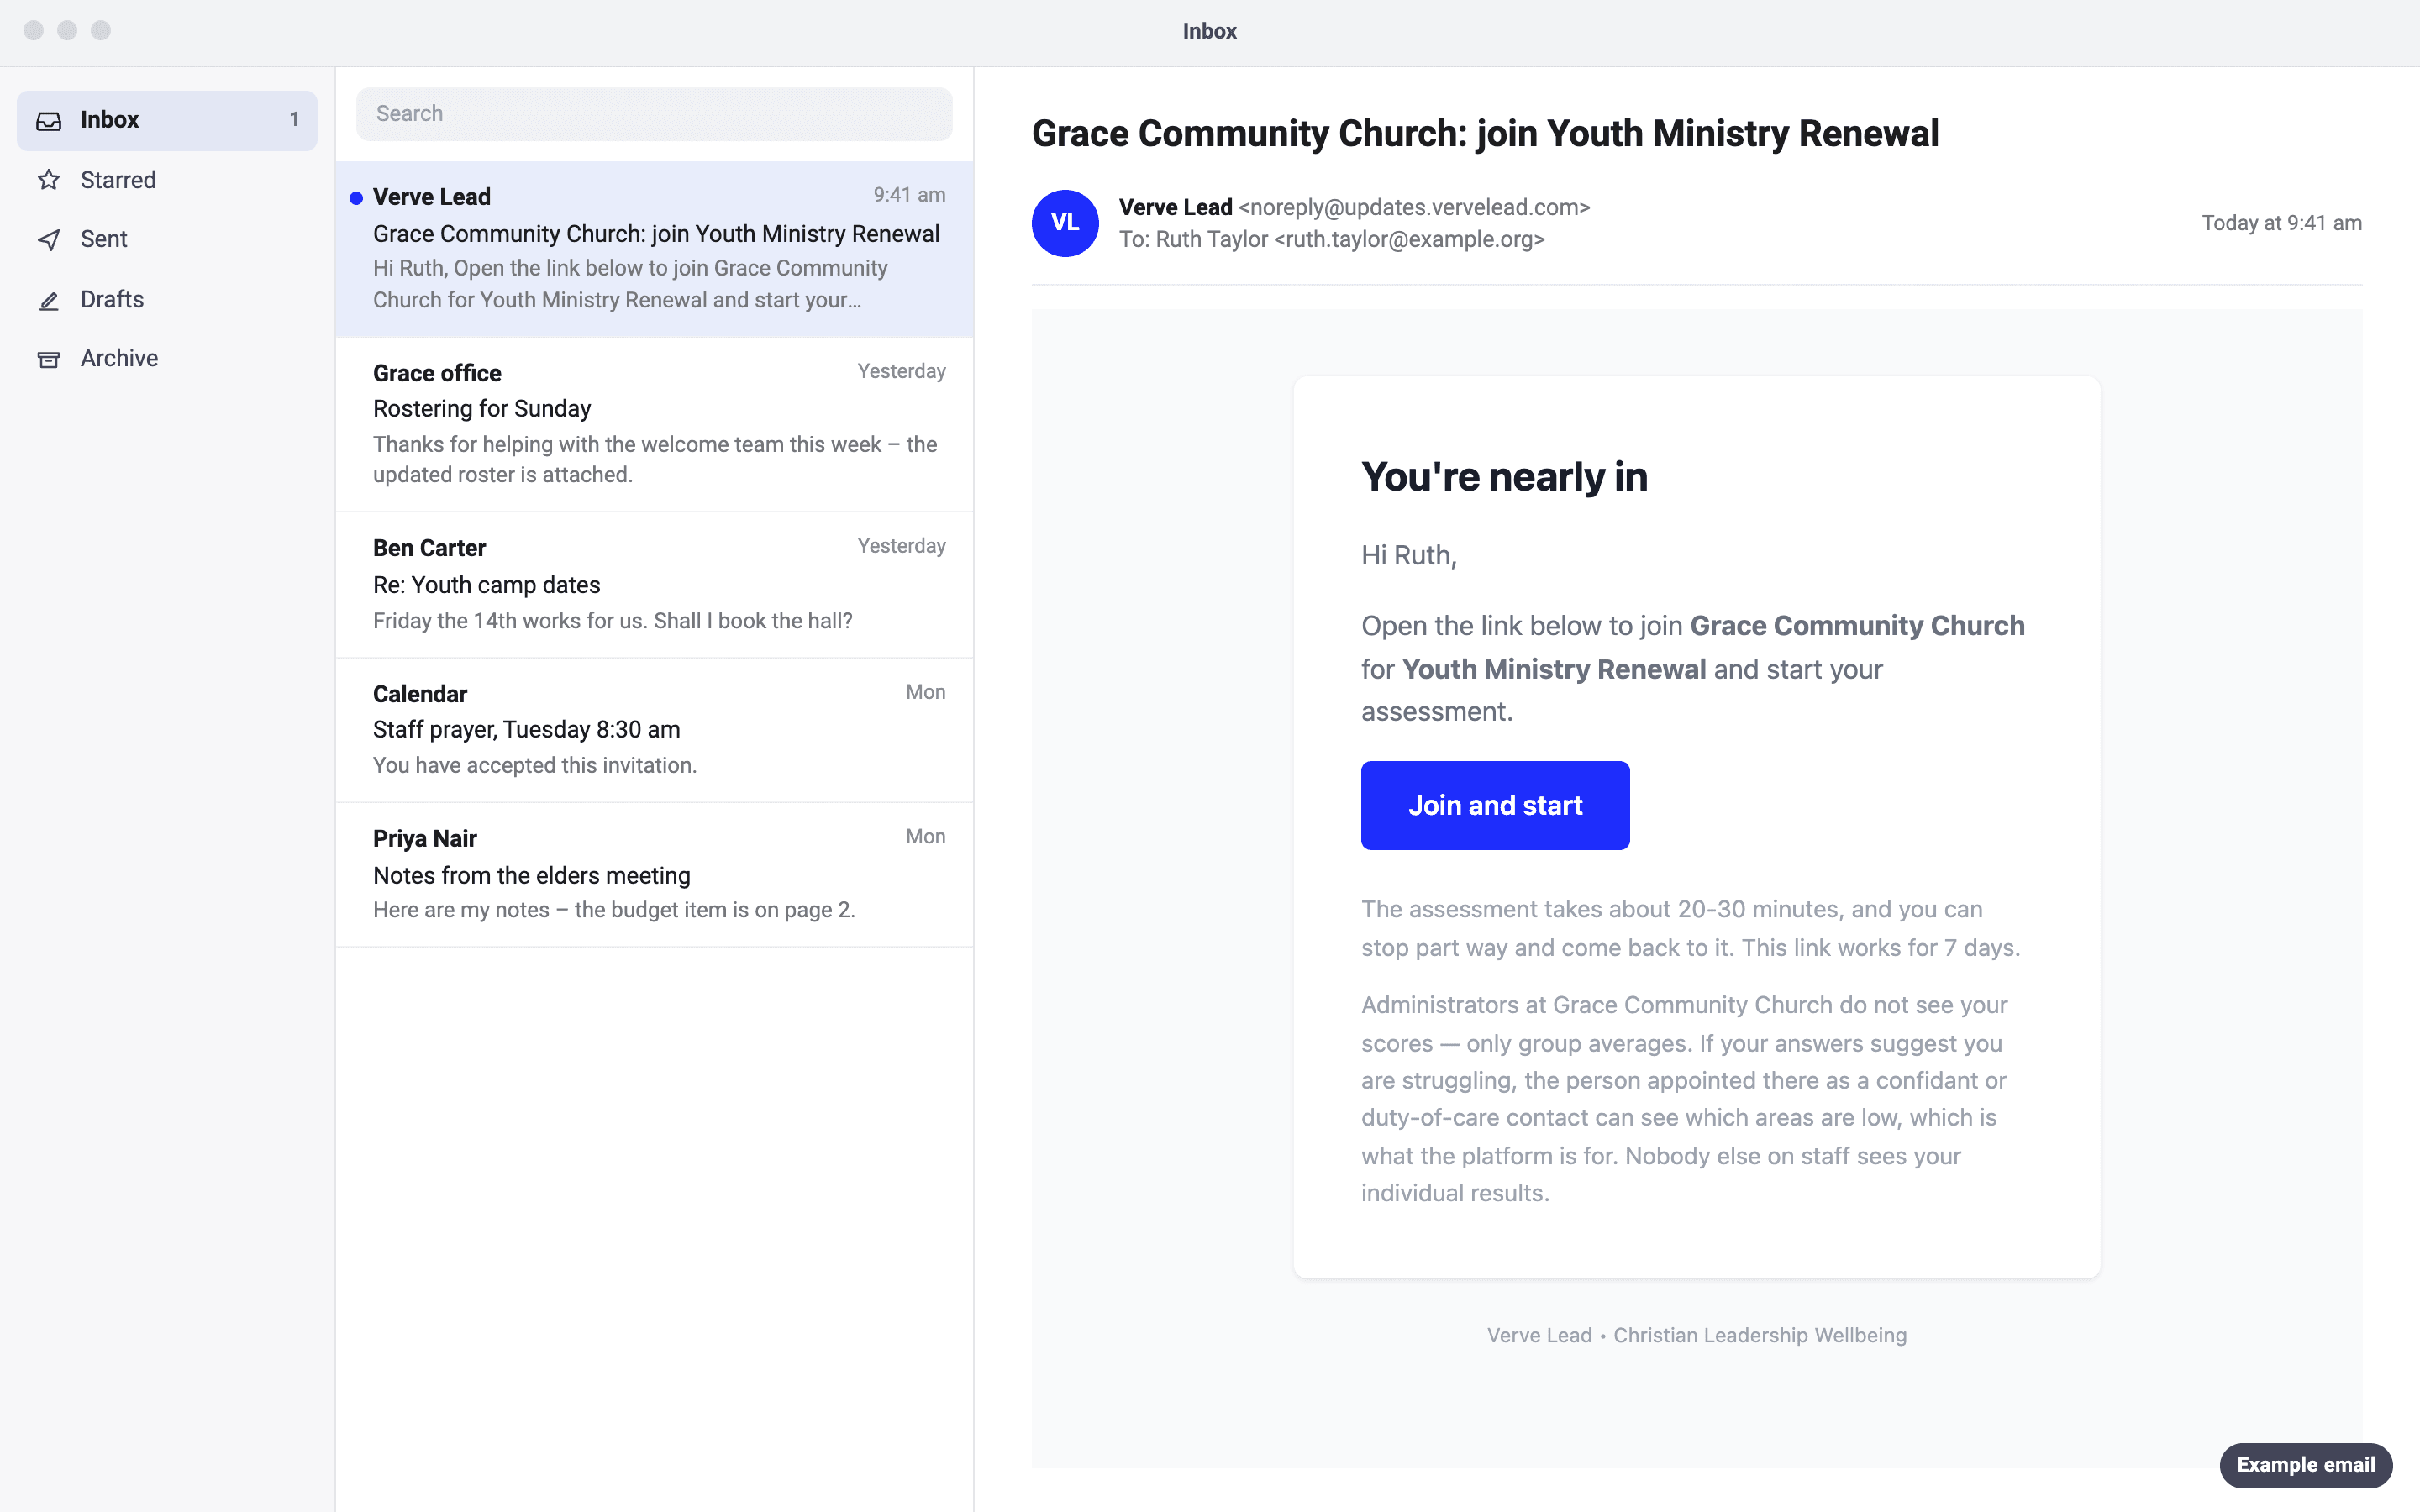
Task: Click sender address noreply@updates.vervelead.com
Action: [x=1414, y=207]
